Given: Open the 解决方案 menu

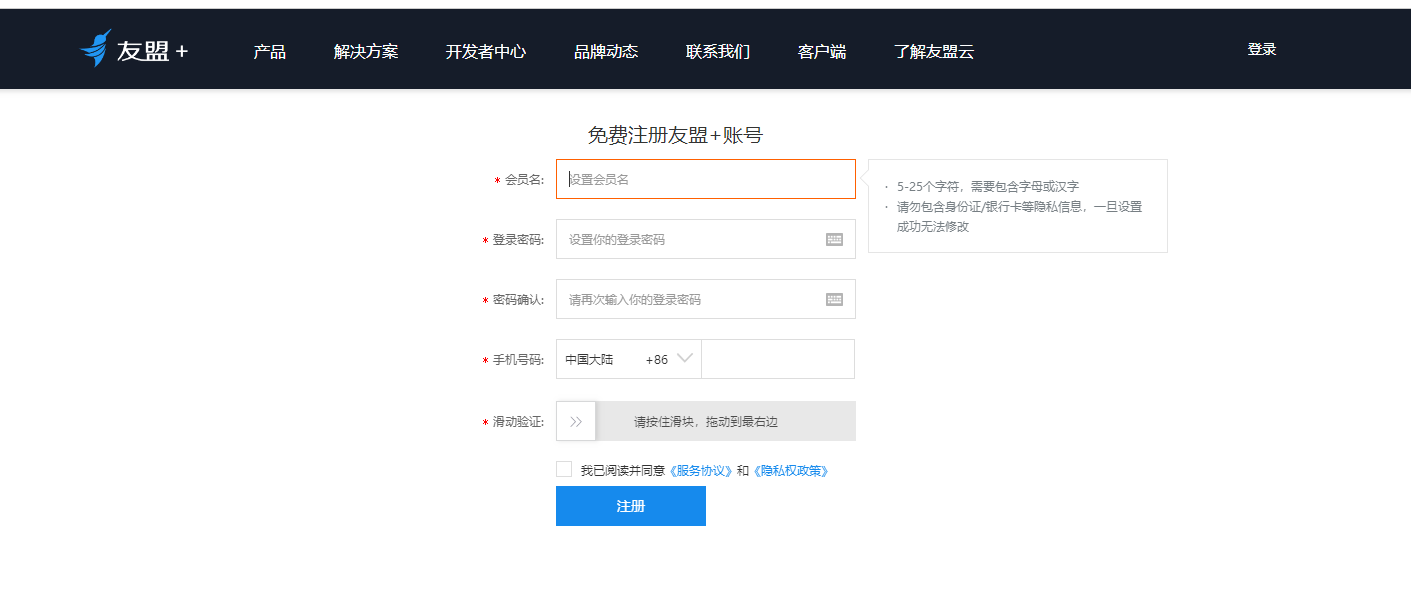Looking at the screenshot, I should point(366,52).
